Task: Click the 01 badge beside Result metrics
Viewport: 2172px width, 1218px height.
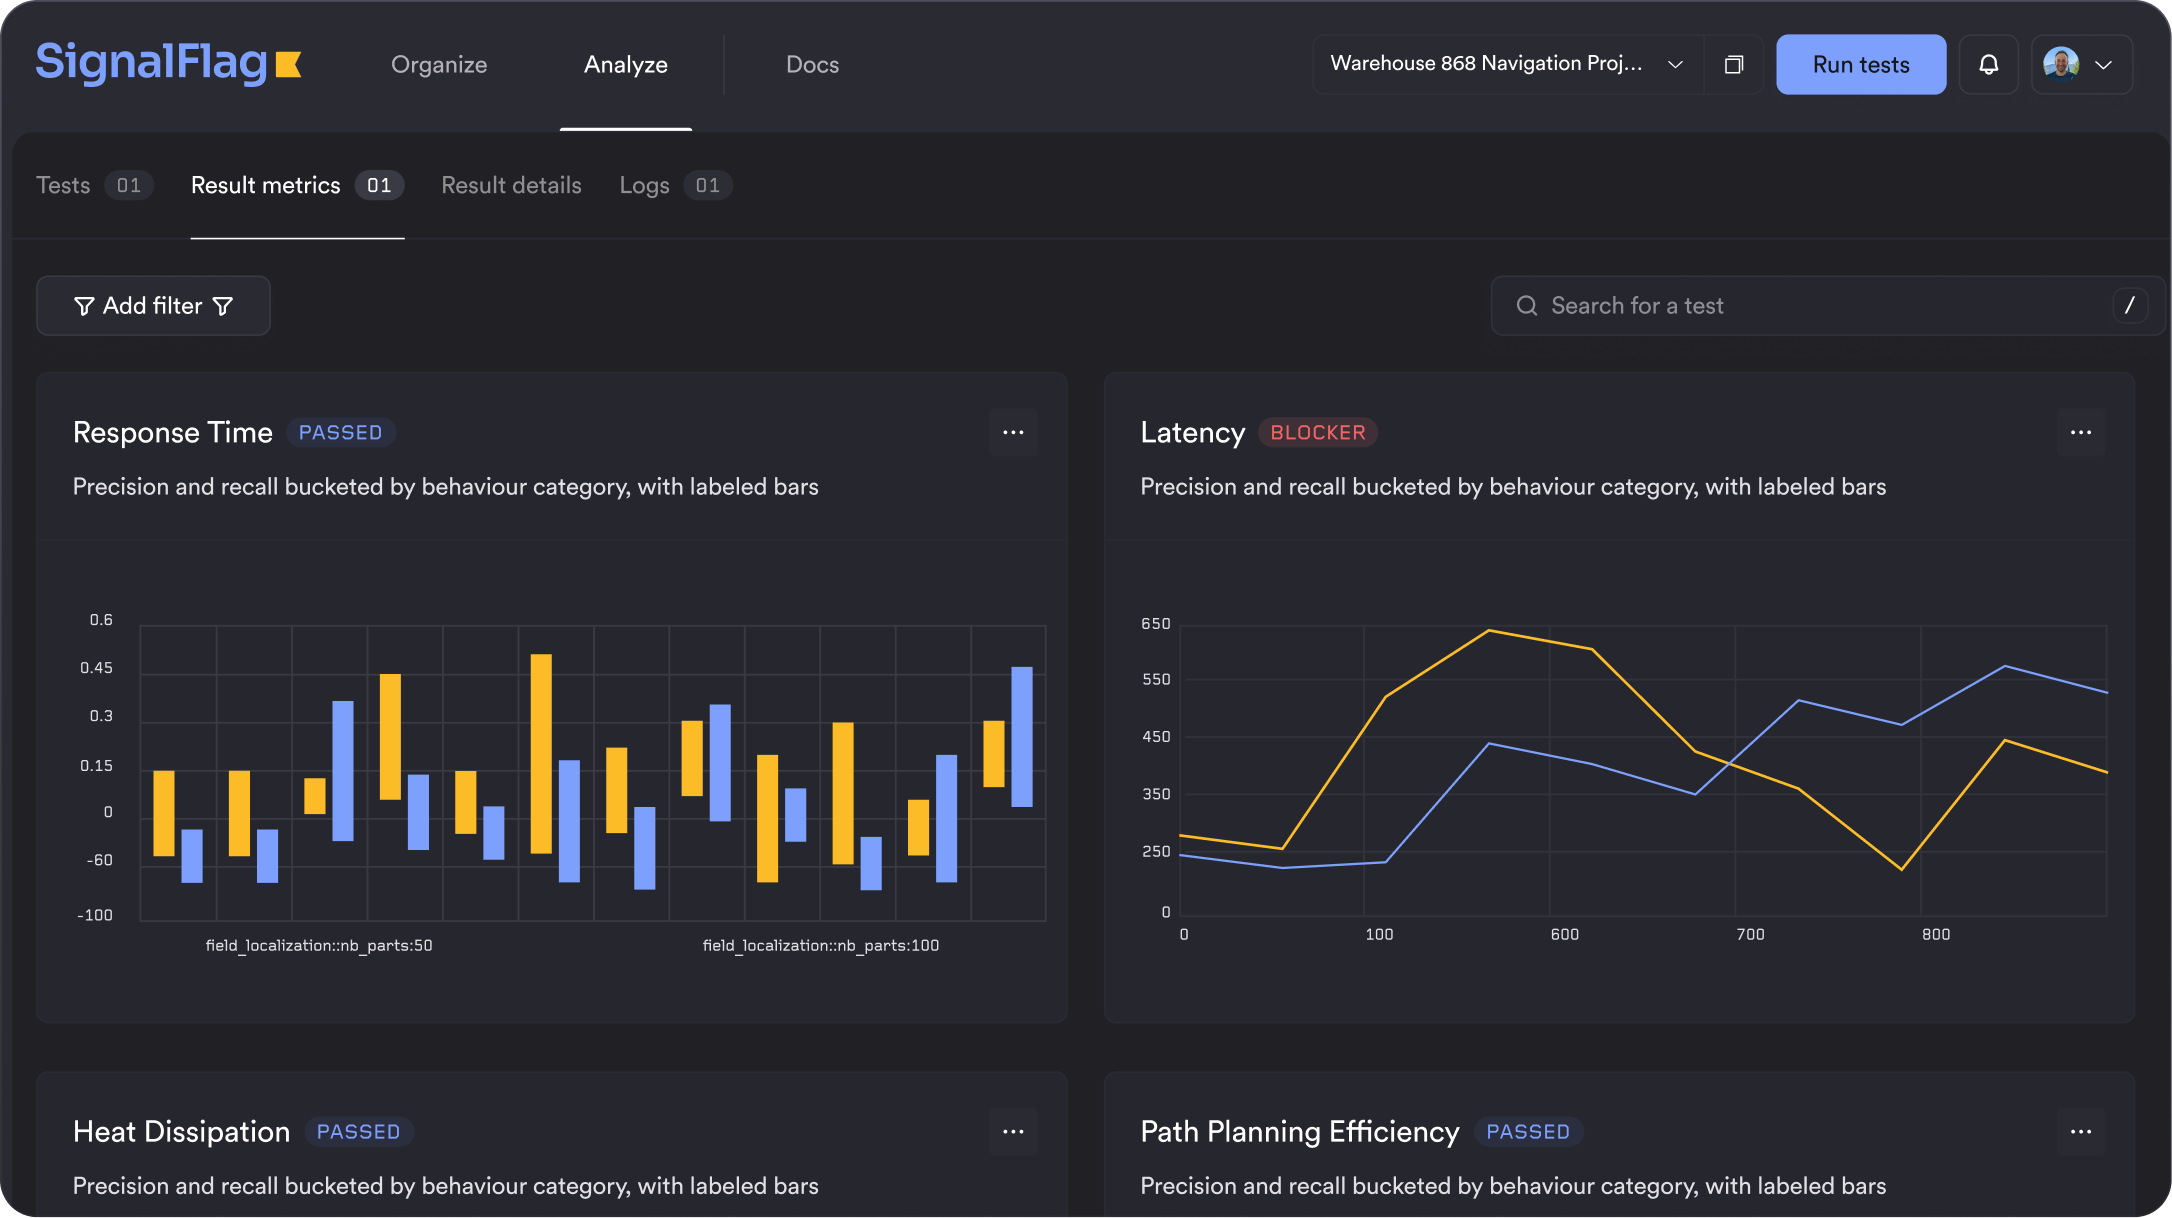Action: point(379,185)
